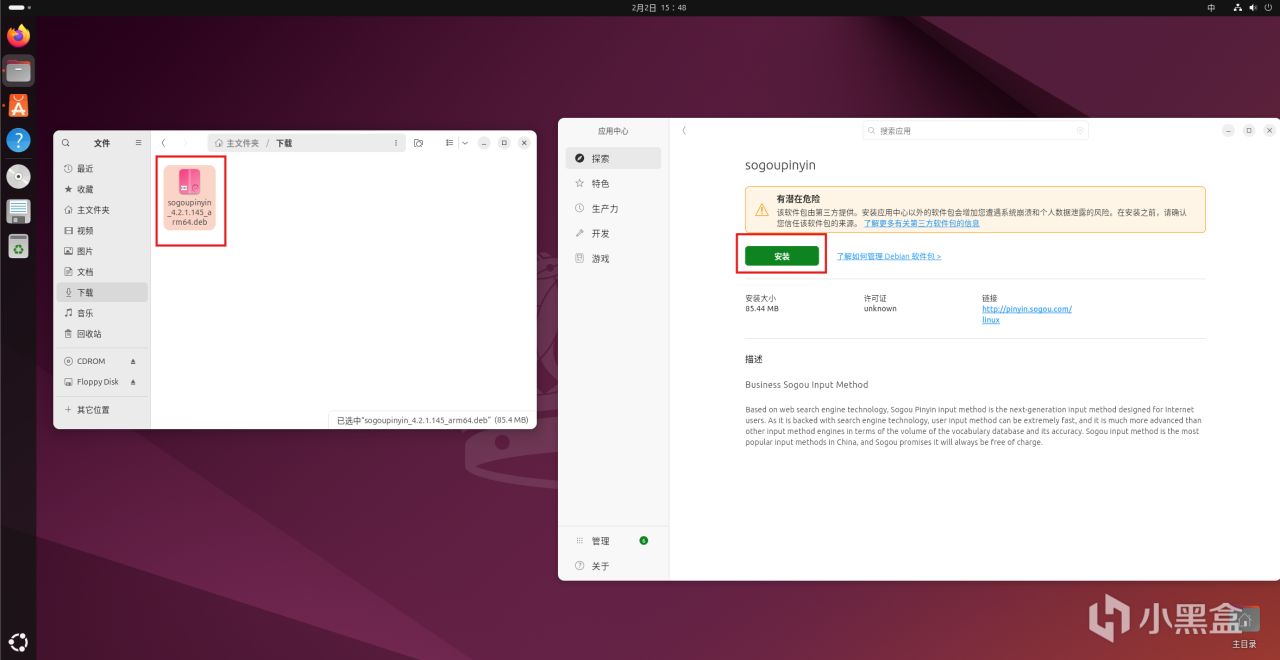Click the search icon in the Files window
1280x660 pixels.
point(66,143)
